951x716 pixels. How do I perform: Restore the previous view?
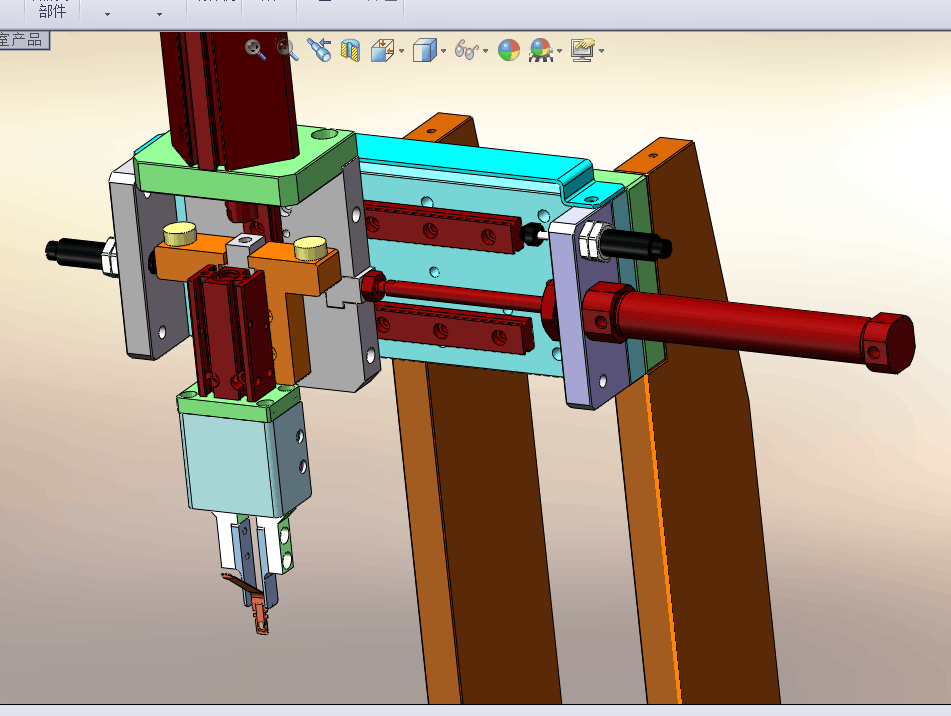click(x=319, y=50)
